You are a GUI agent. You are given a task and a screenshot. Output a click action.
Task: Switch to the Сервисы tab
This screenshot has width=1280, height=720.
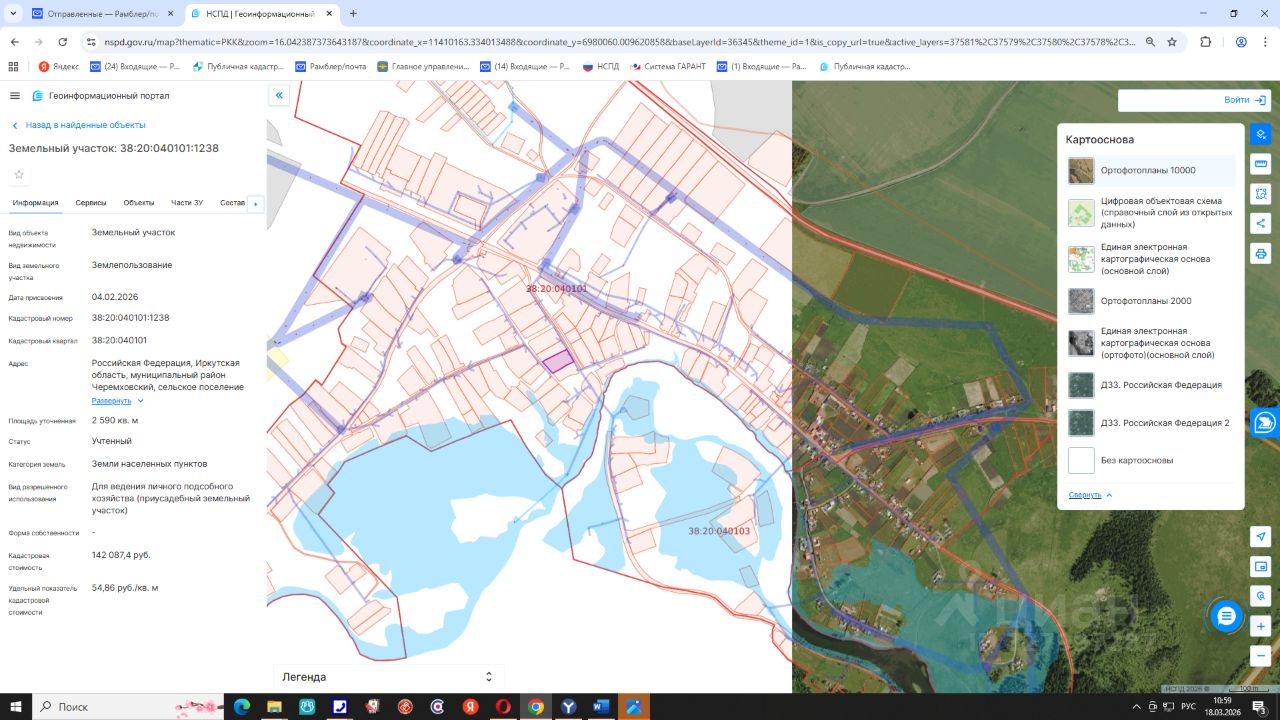(91, 203)
